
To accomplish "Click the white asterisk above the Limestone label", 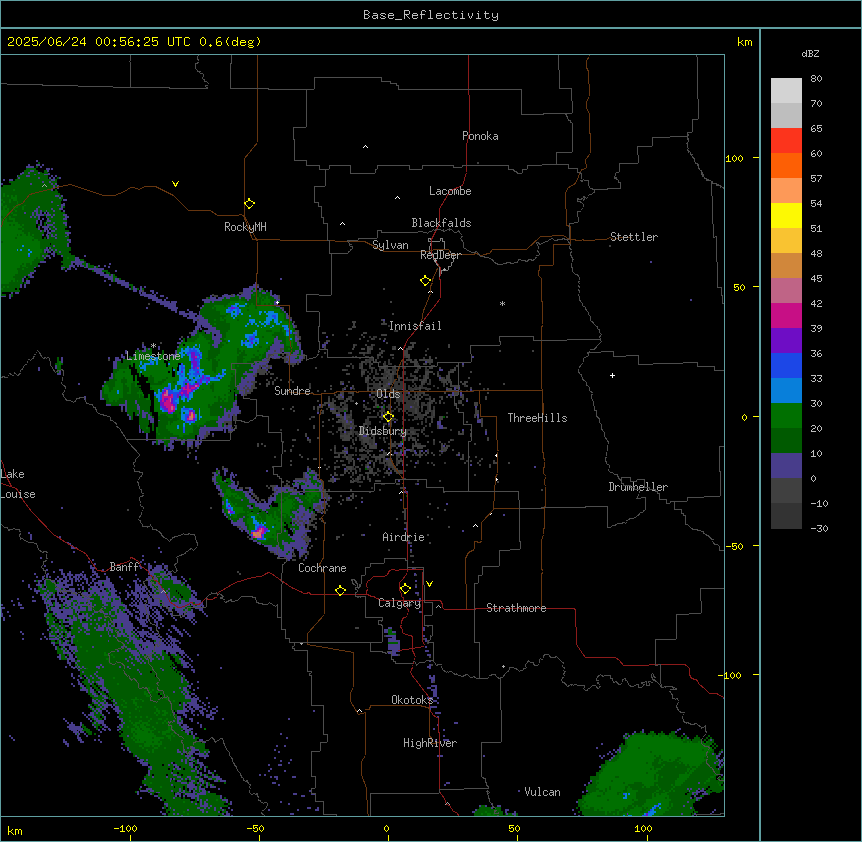I will click(x=153, y=346).
